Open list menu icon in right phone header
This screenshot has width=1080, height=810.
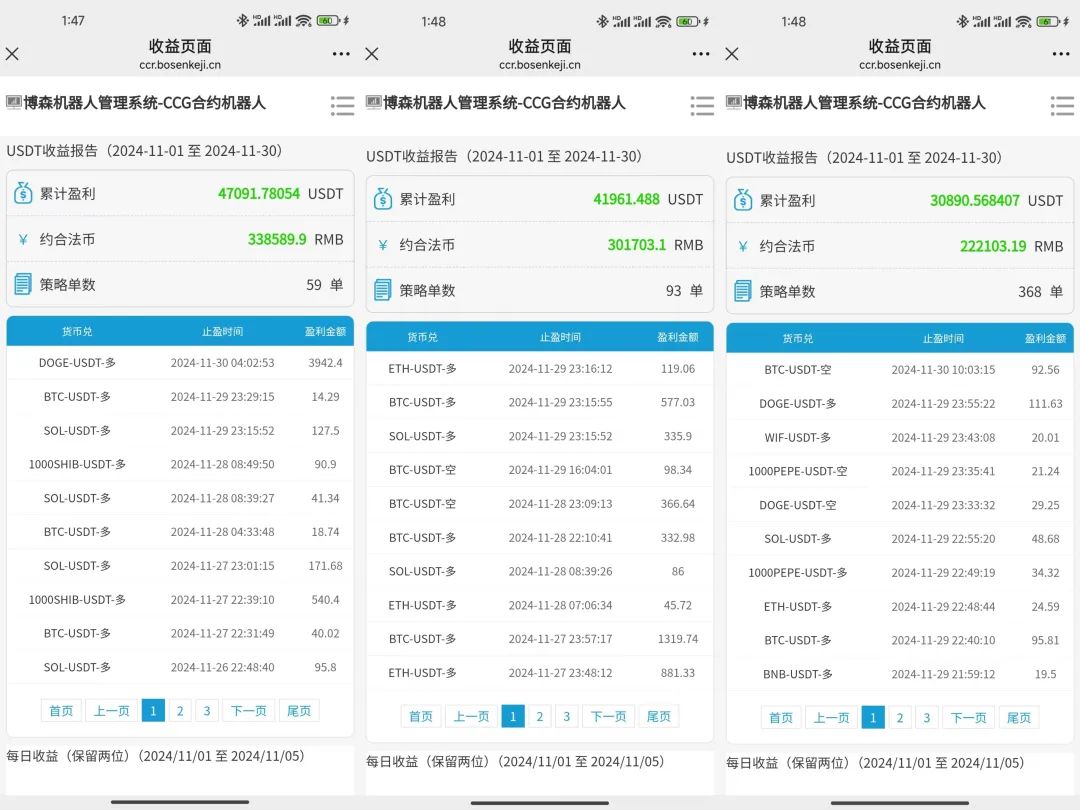[x=1062, y=105]
